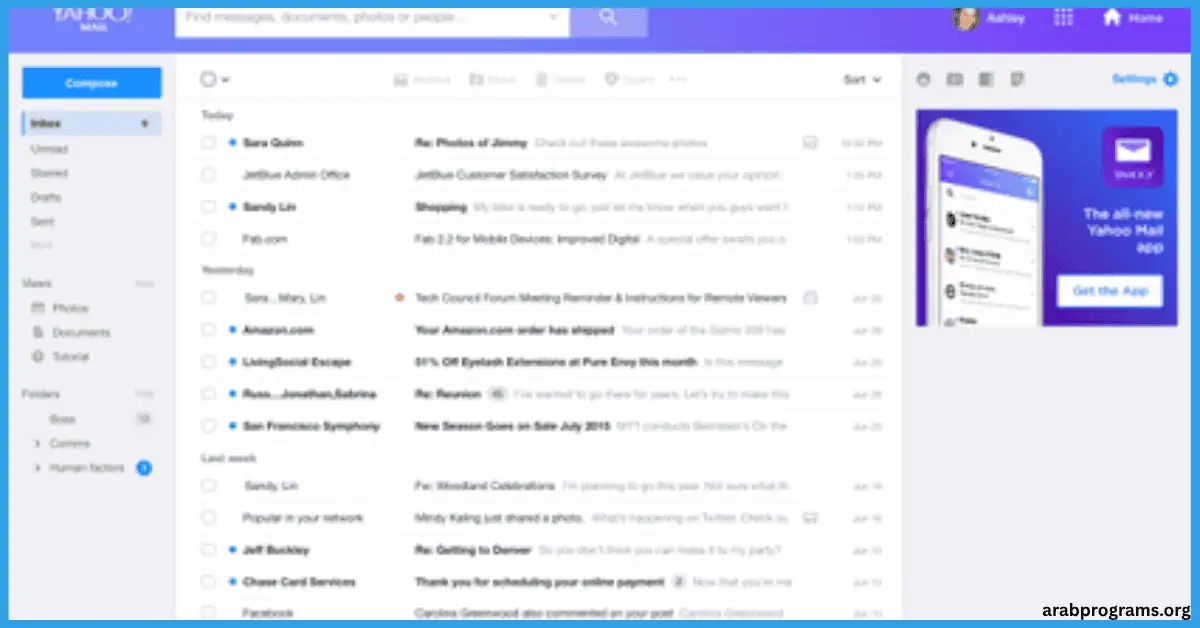This screenshot has width=1200, height=628.
Task: Click the Move toolbar icon
Action: 476,79
